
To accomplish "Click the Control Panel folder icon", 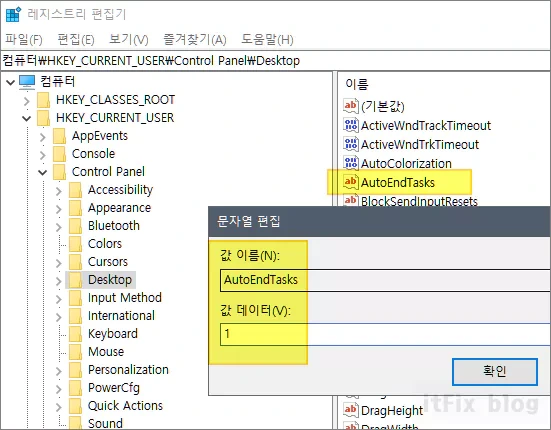I will tap(59, 172).
